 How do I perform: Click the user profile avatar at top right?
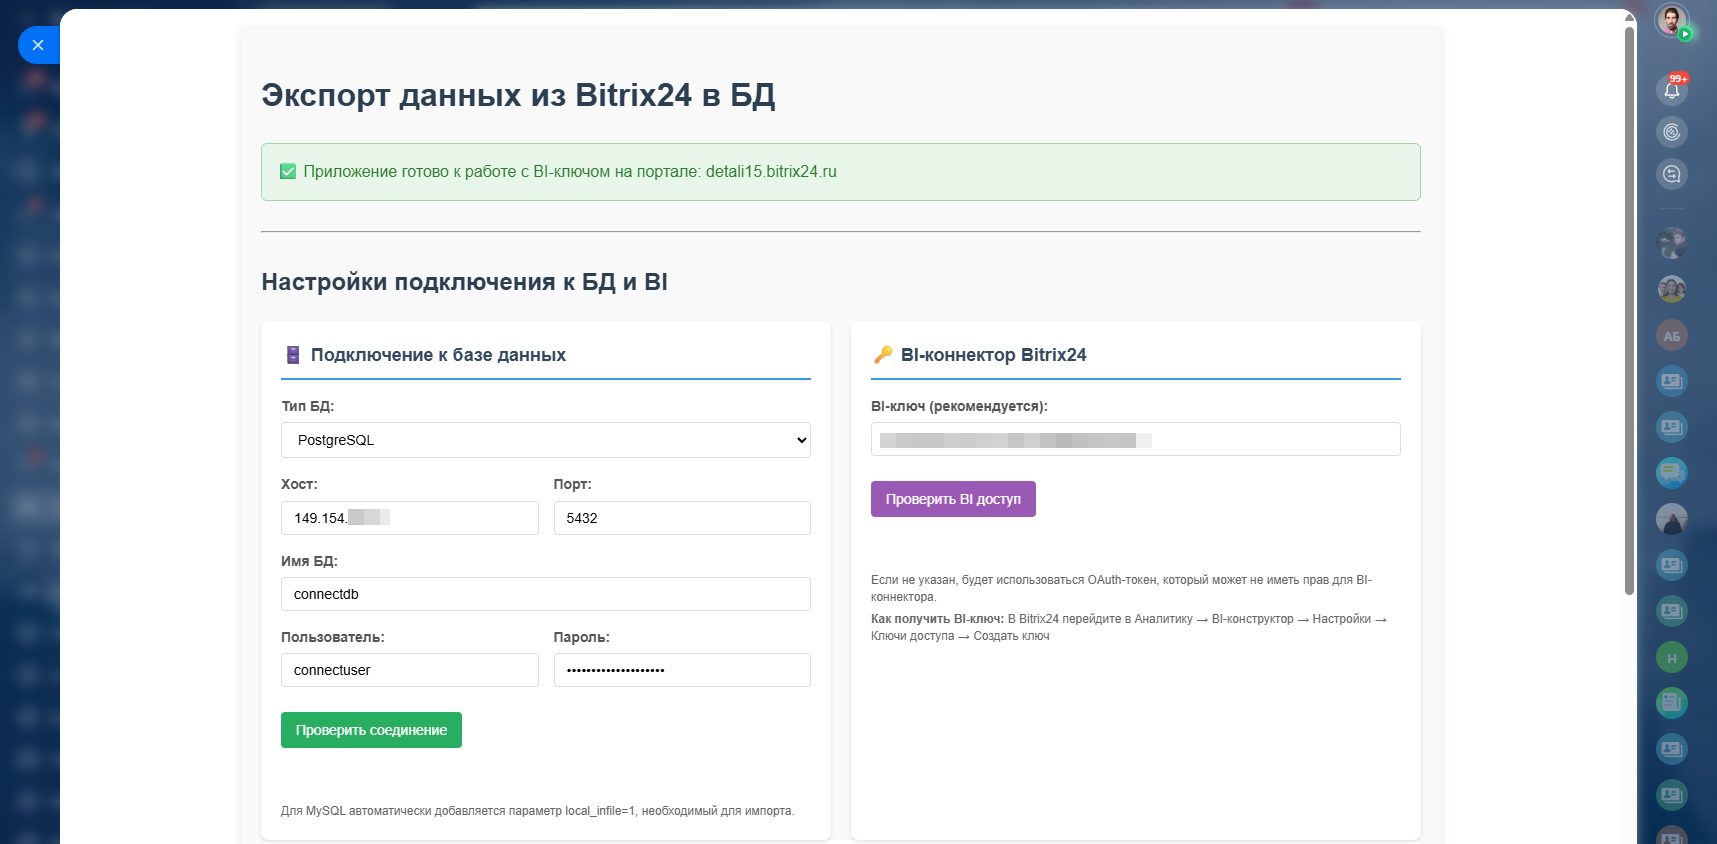click(1670, 20)
